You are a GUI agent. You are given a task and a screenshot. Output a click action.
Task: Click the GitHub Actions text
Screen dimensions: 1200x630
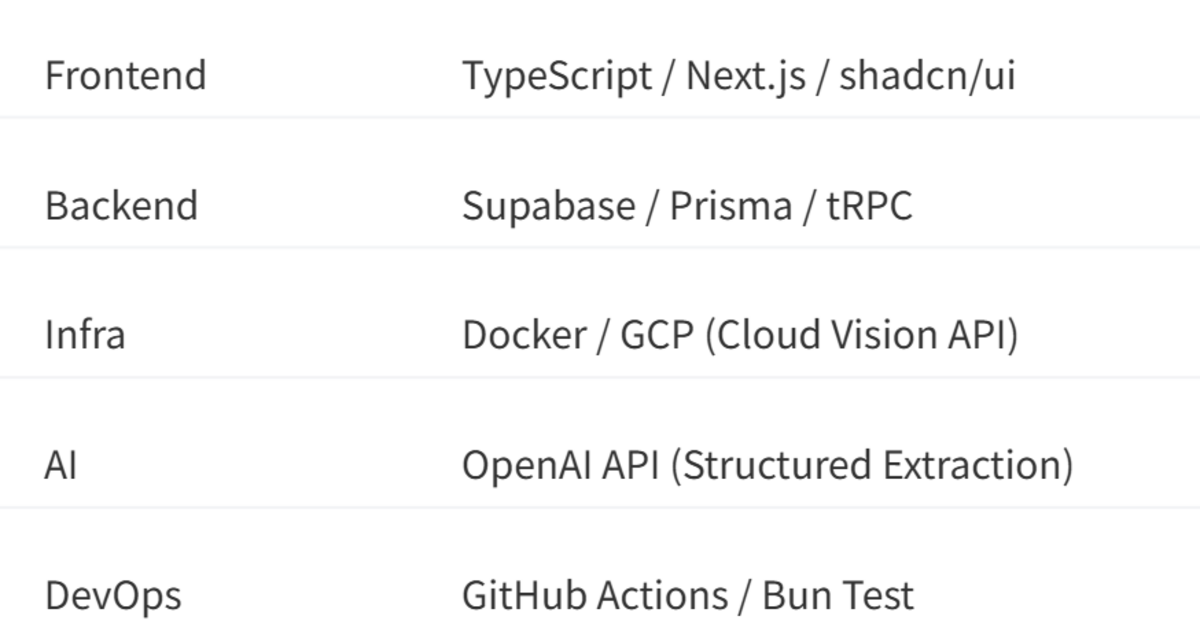594,596
